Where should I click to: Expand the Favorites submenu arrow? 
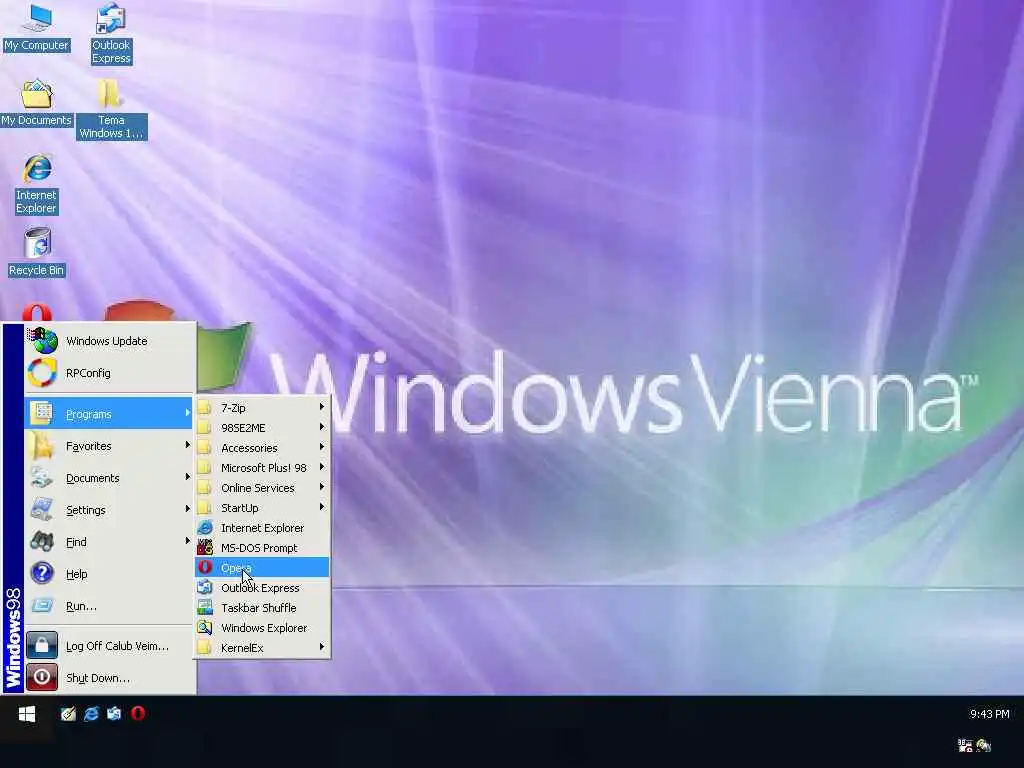(187, 445)
